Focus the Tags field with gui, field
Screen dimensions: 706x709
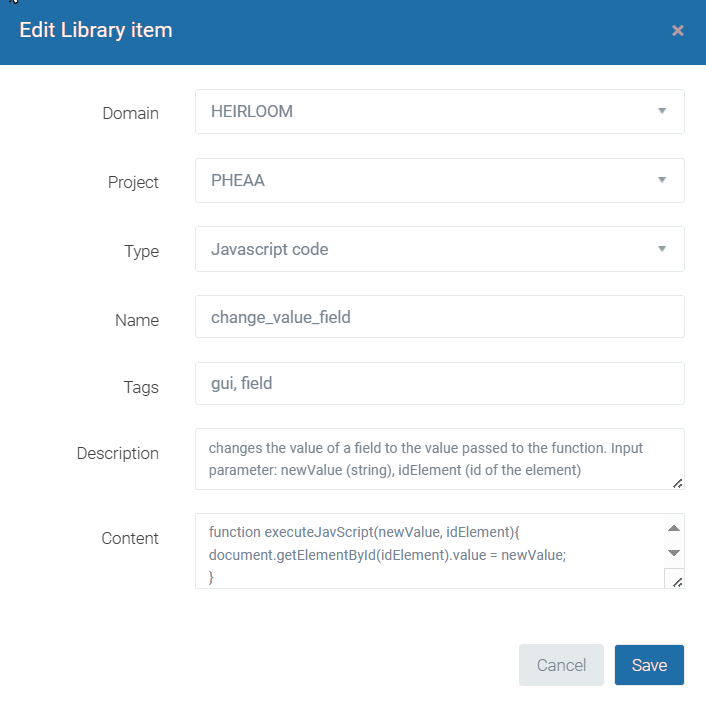439,384
